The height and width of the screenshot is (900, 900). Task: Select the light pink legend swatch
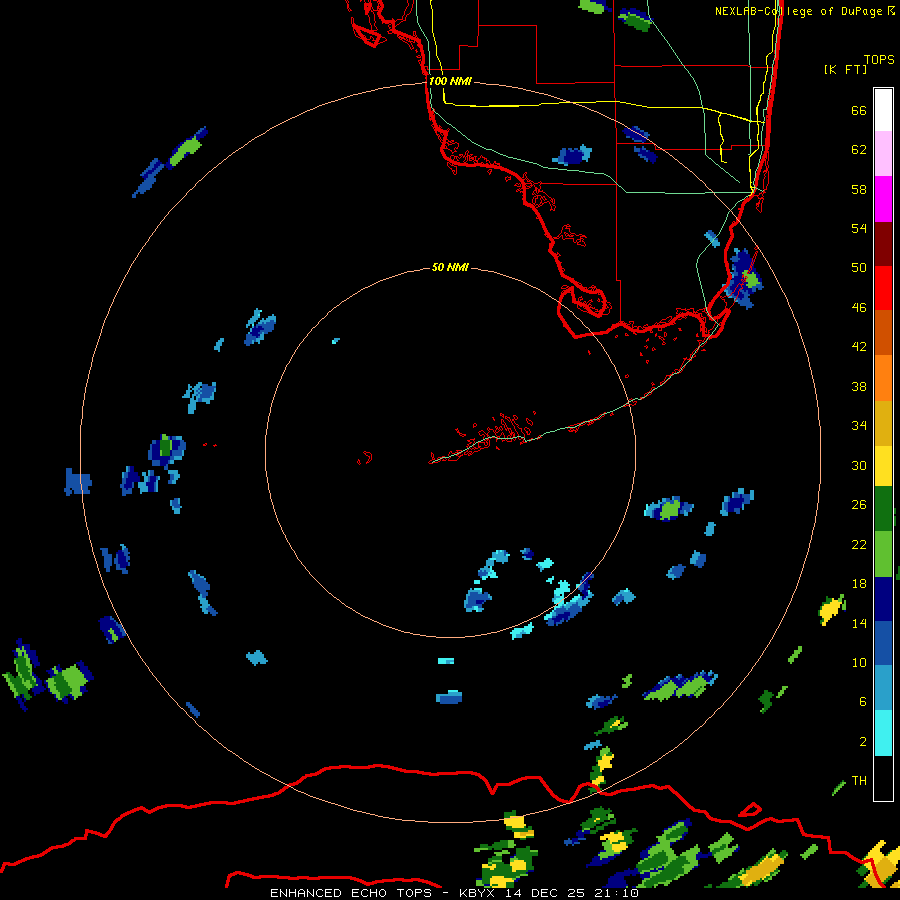click(x=883, y=154)
